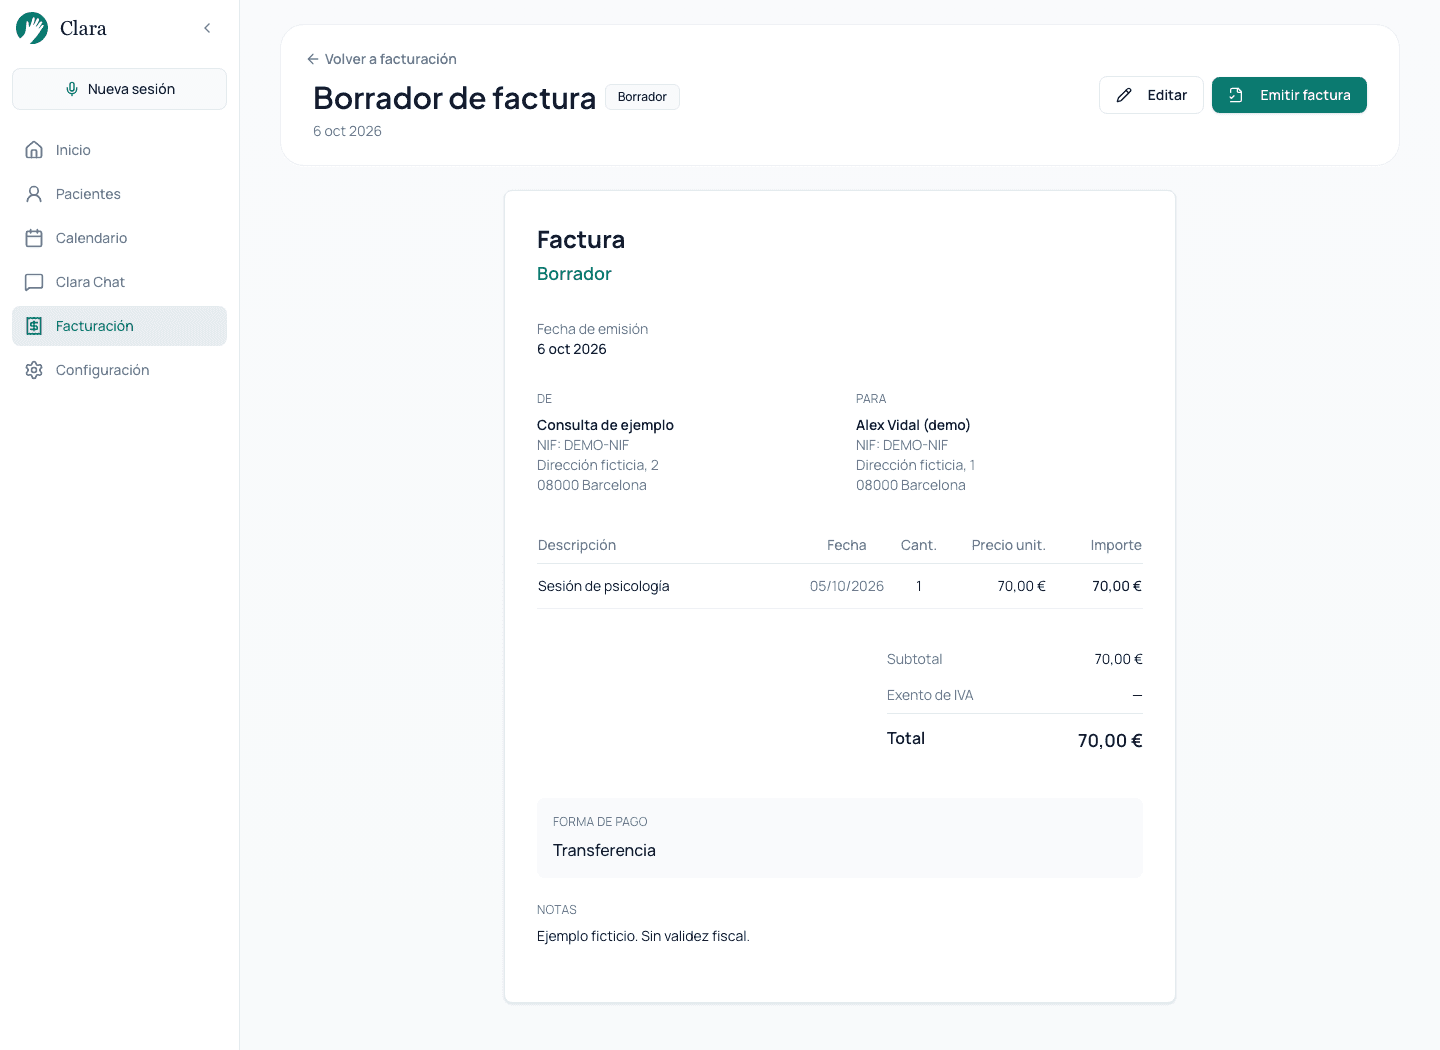The width and height of the screenshot is (1440, 1050).
Task: Click the Emitir factura button
Action: [1289, 95]
